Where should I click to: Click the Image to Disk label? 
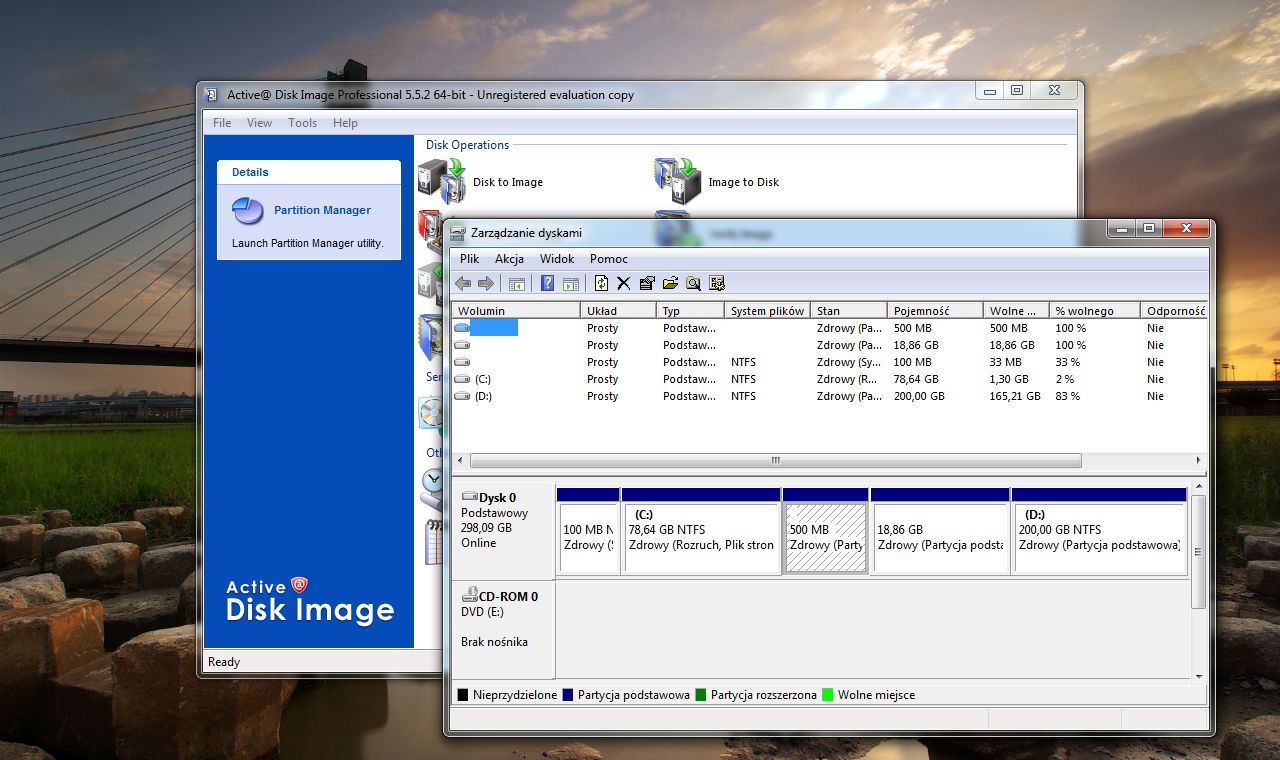click(743, 182)
